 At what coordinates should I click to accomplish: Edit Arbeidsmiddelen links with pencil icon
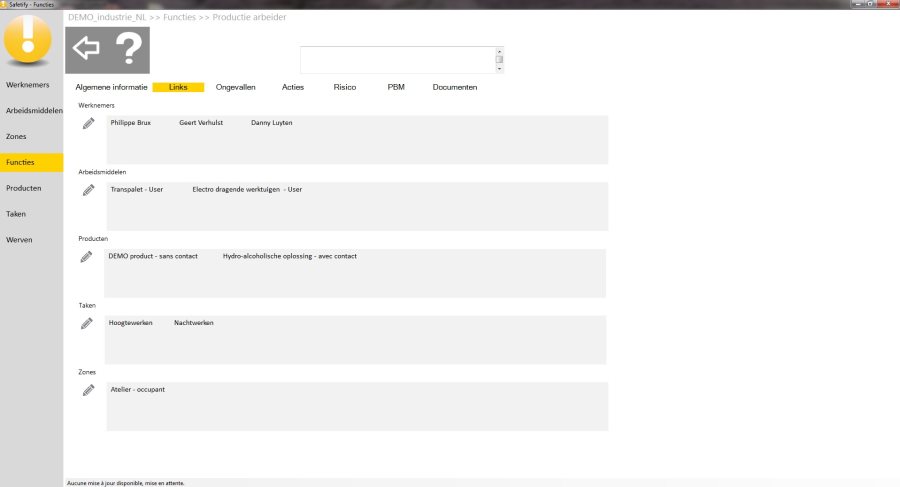click(88, 190)
